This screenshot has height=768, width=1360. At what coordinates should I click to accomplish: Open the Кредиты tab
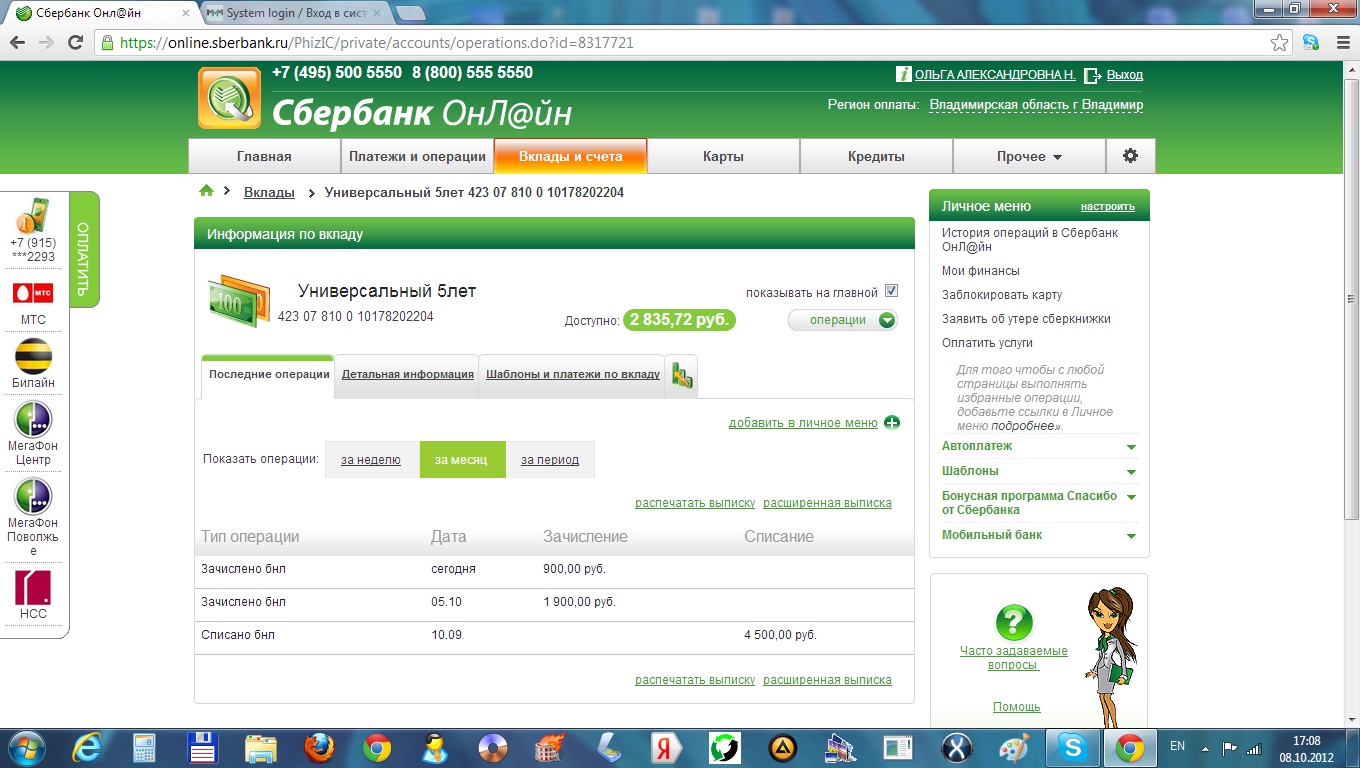coord(876,156)
